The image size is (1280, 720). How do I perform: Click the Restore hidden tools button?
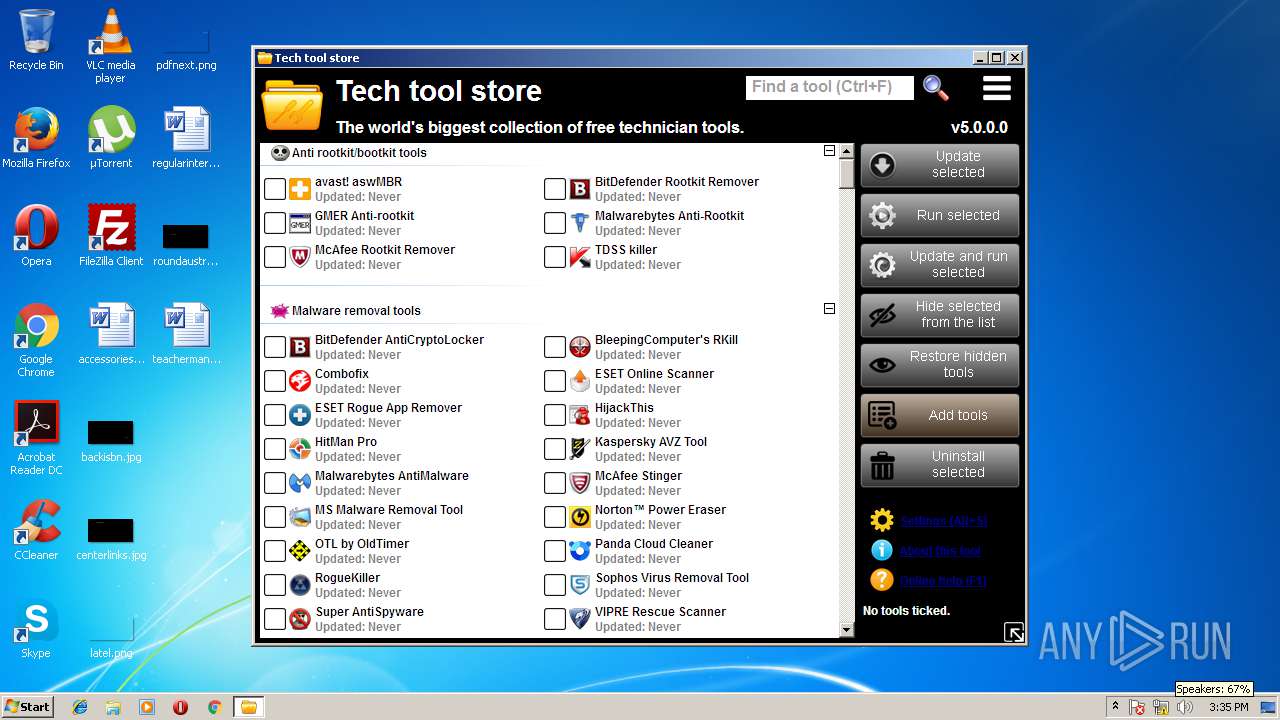tap(940, 365)
